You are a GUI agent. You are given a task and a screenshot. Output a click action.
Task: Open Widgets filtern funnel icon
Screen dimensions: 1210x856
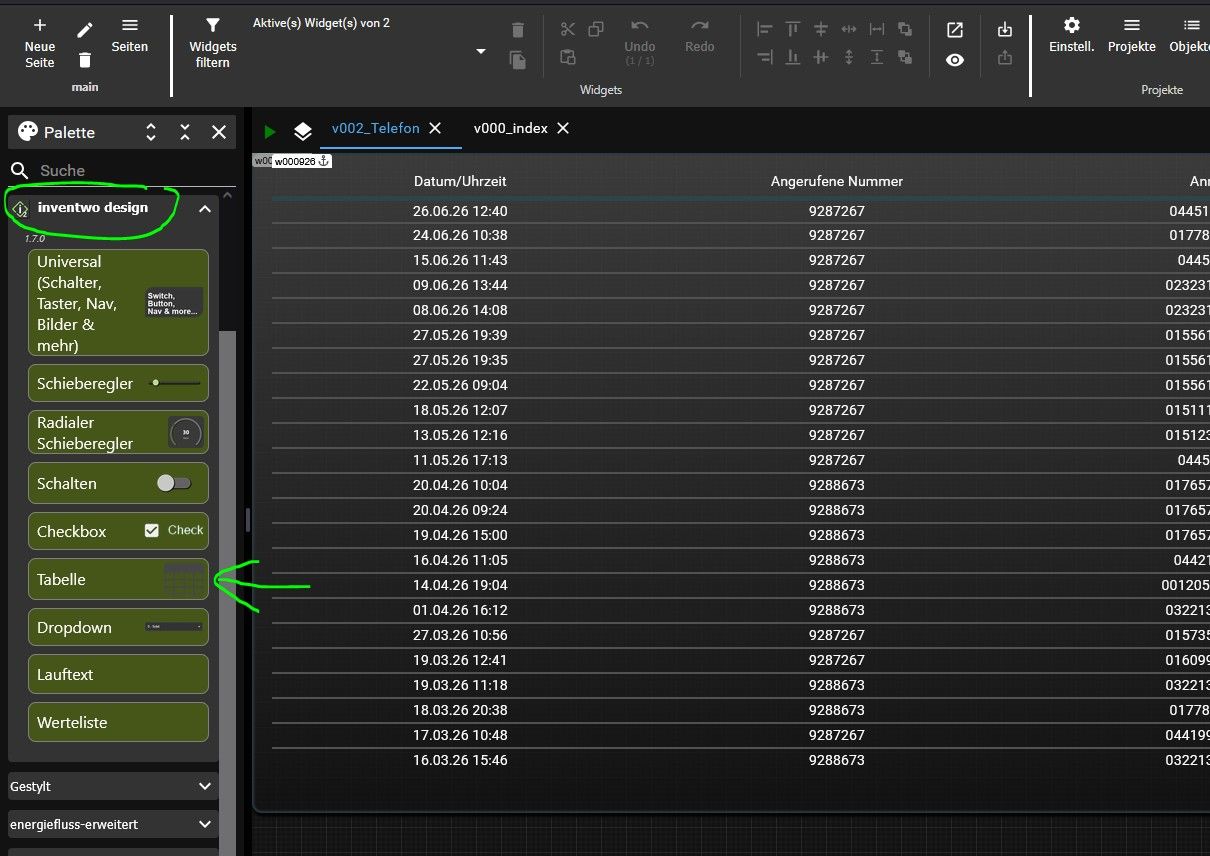[x=213, y=25]
